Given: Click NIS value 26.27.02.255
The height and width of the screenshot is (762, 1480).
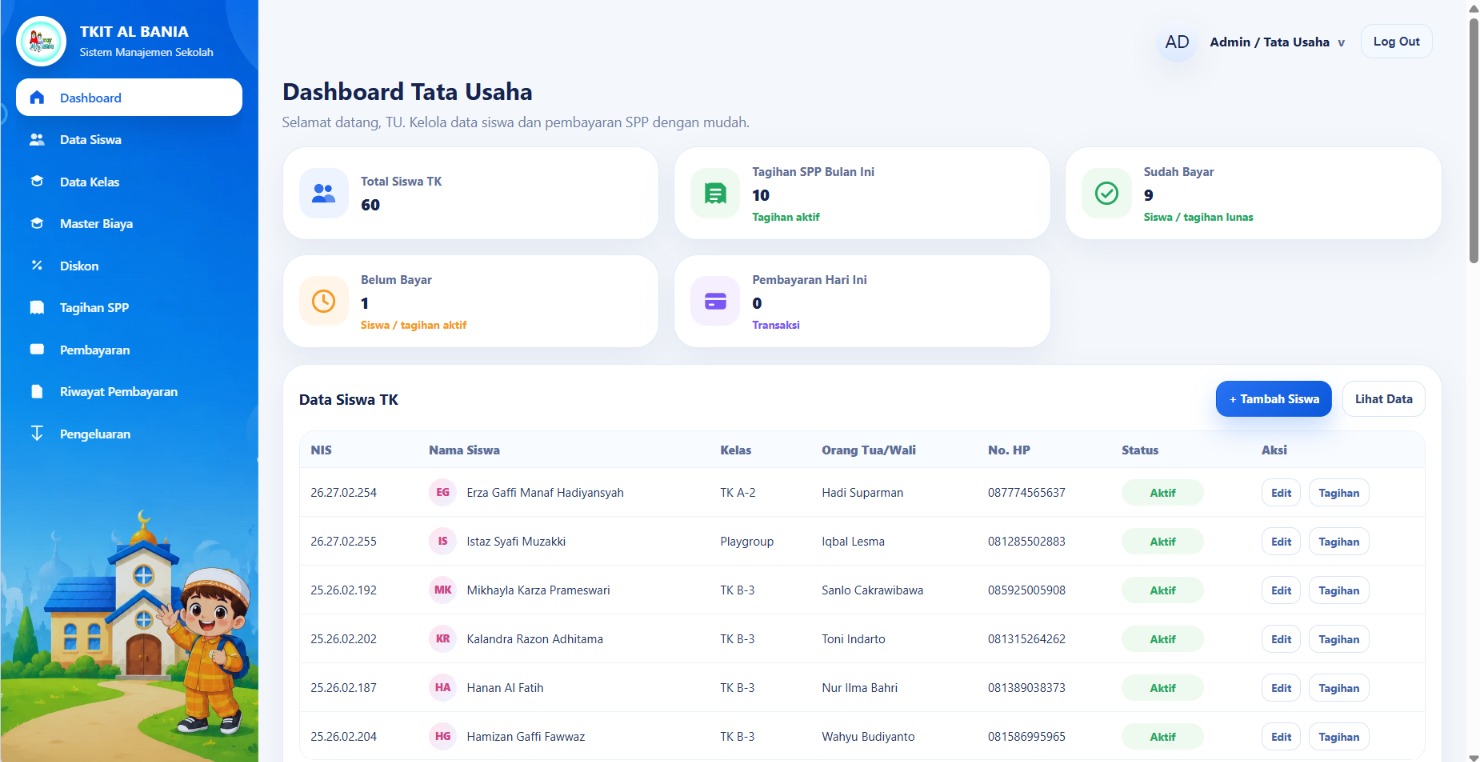Looking at the screenshot, I should pyautogui.click(x=344, y=542).
